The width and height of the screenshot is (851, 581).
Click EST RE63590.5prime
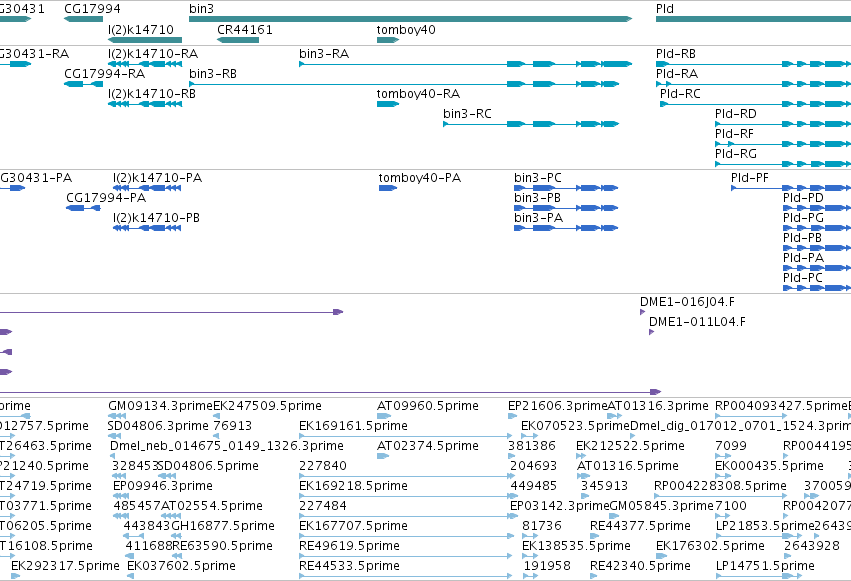[x=176, y=556]
